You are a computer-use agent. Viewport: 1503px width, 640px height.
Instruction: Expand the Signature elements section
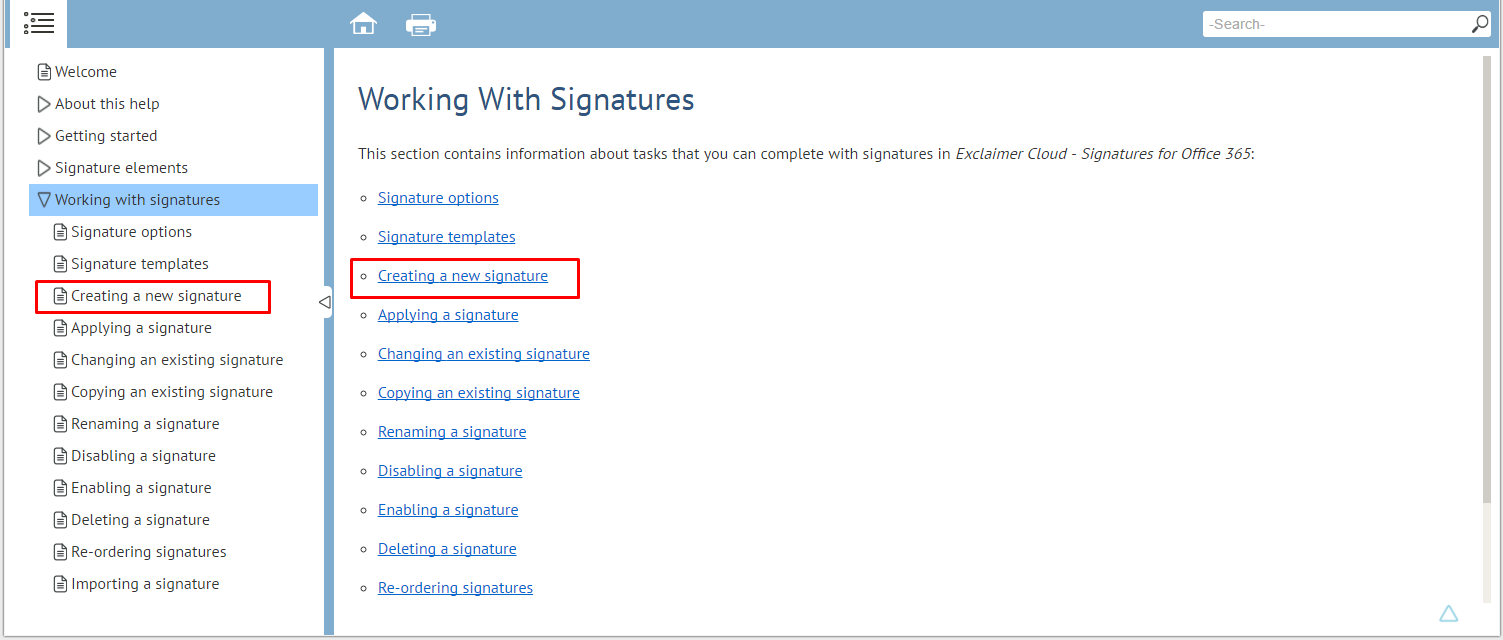click(x=44, y=168)
